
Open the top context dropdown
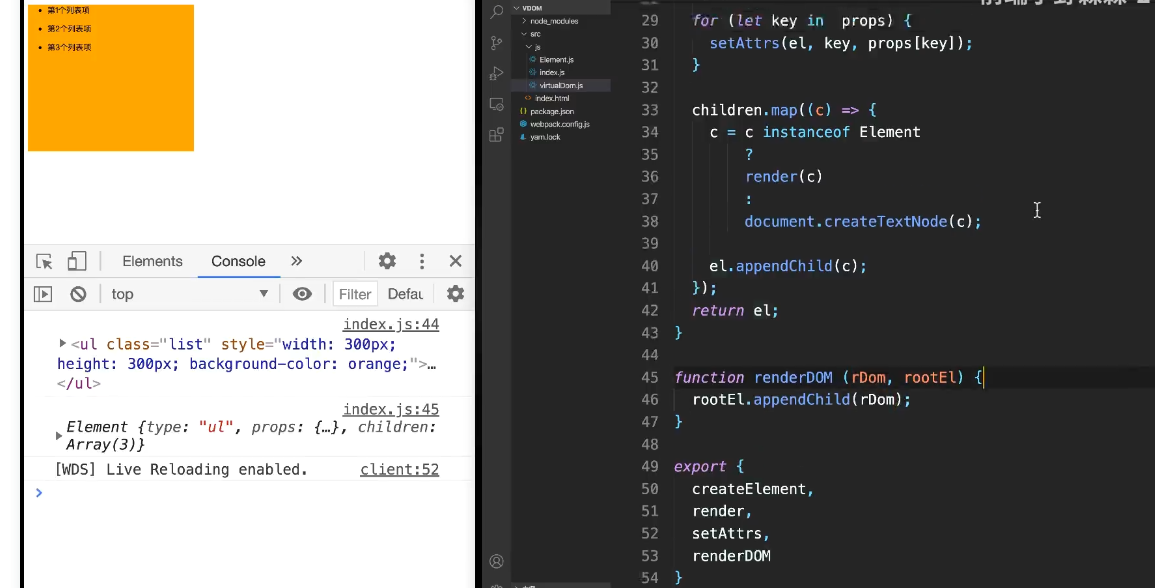point(189,294)
